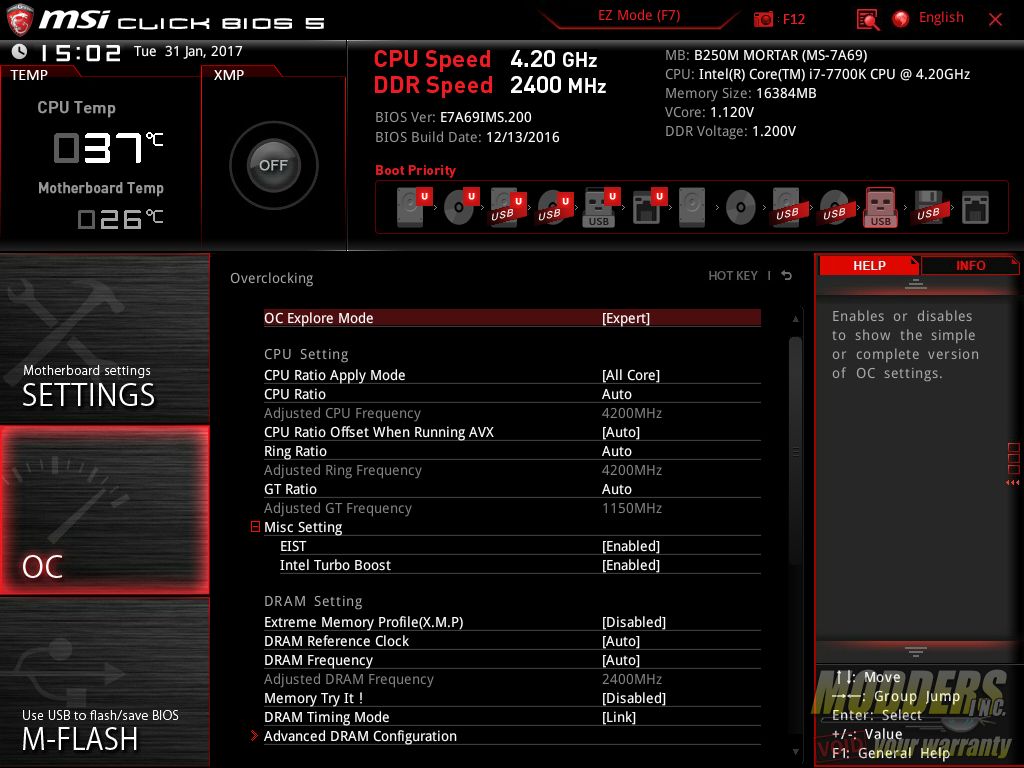Select the UEFI optical drive boot device

pyautogui.click(x=461, y=207)
